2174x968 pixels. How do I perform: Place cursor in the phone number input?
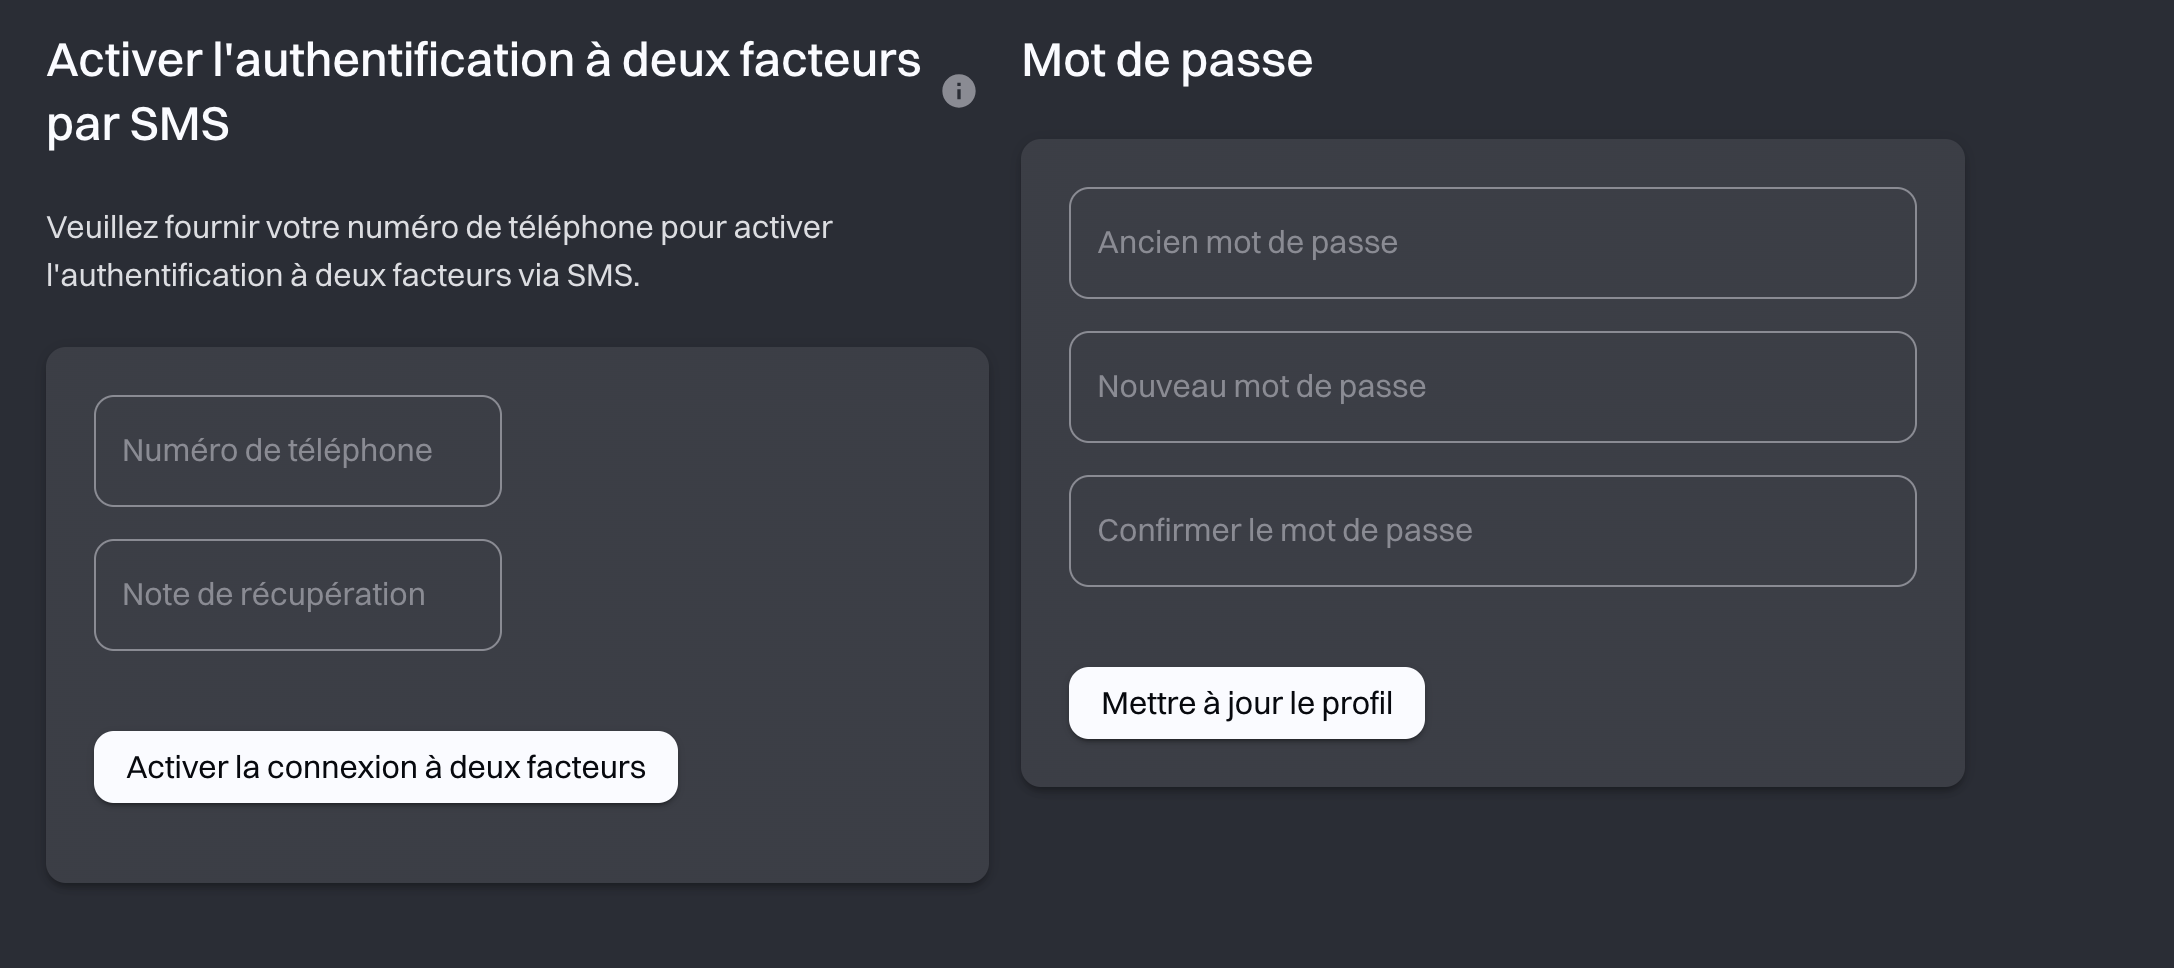[x=297, y=451]
